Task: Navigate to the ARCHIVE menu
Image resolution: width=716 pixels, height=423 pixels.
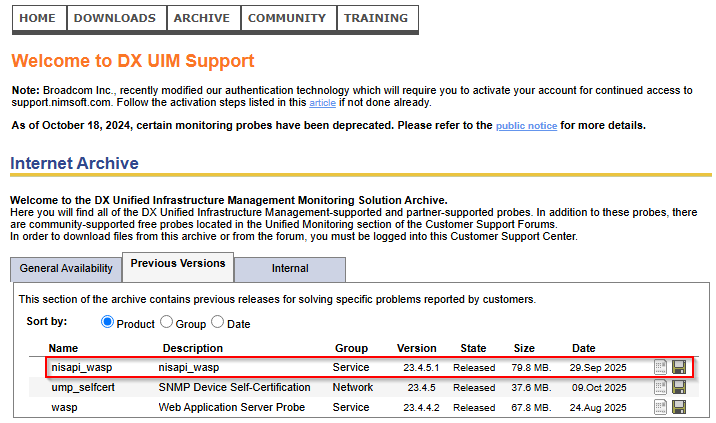Action: click(201, 18)
